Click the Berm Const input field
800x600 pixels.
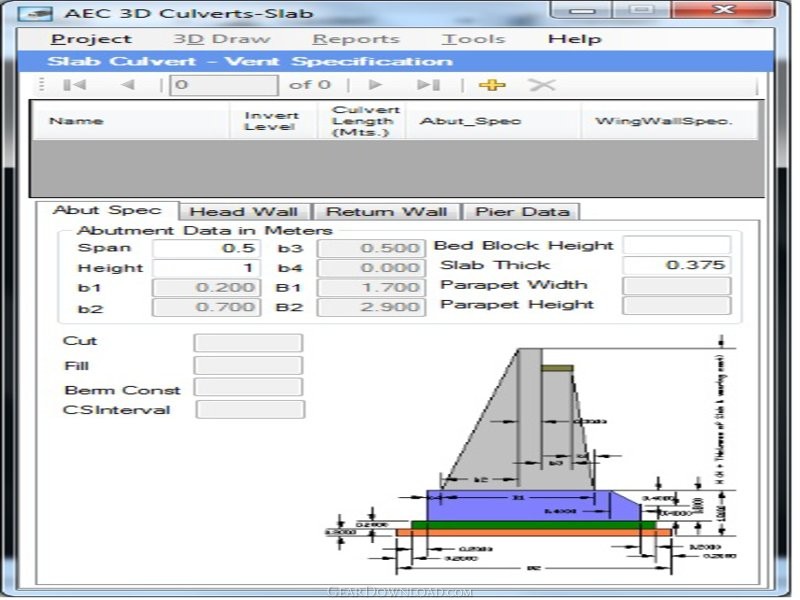pyautogui.click(x=248, y=387)
